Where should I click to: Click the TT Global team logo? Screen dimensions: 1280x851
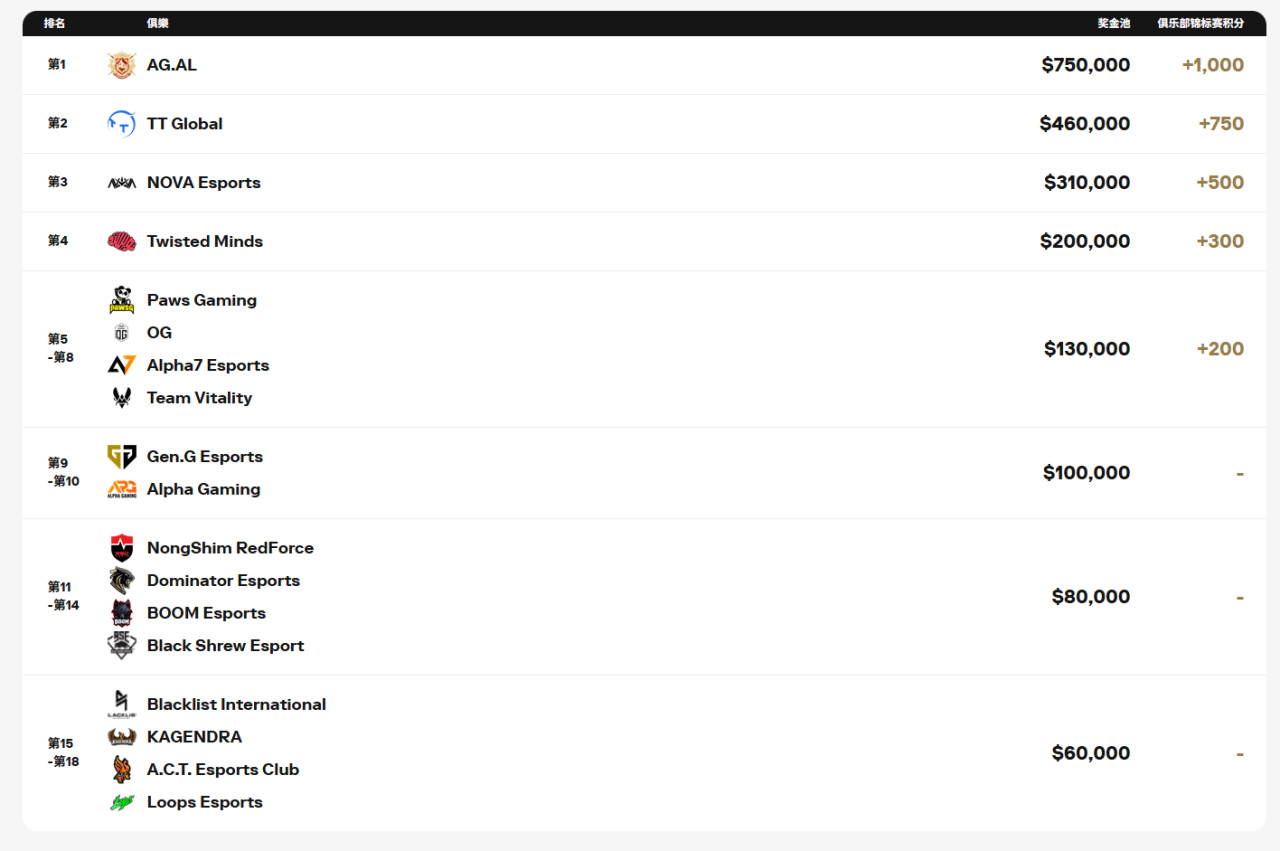[121, 124]
